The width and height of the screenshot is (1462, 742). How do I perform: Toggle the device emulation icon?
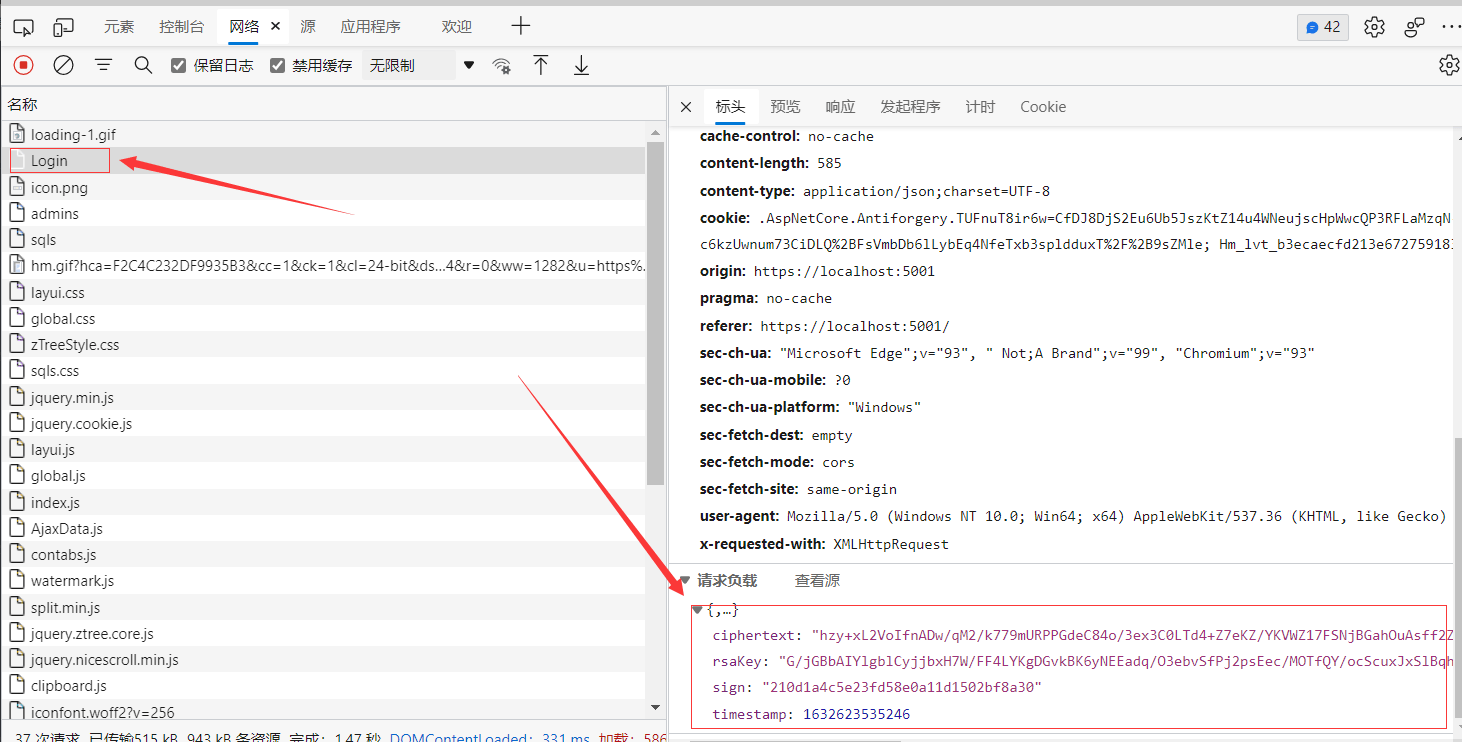(x=64, y=27)
